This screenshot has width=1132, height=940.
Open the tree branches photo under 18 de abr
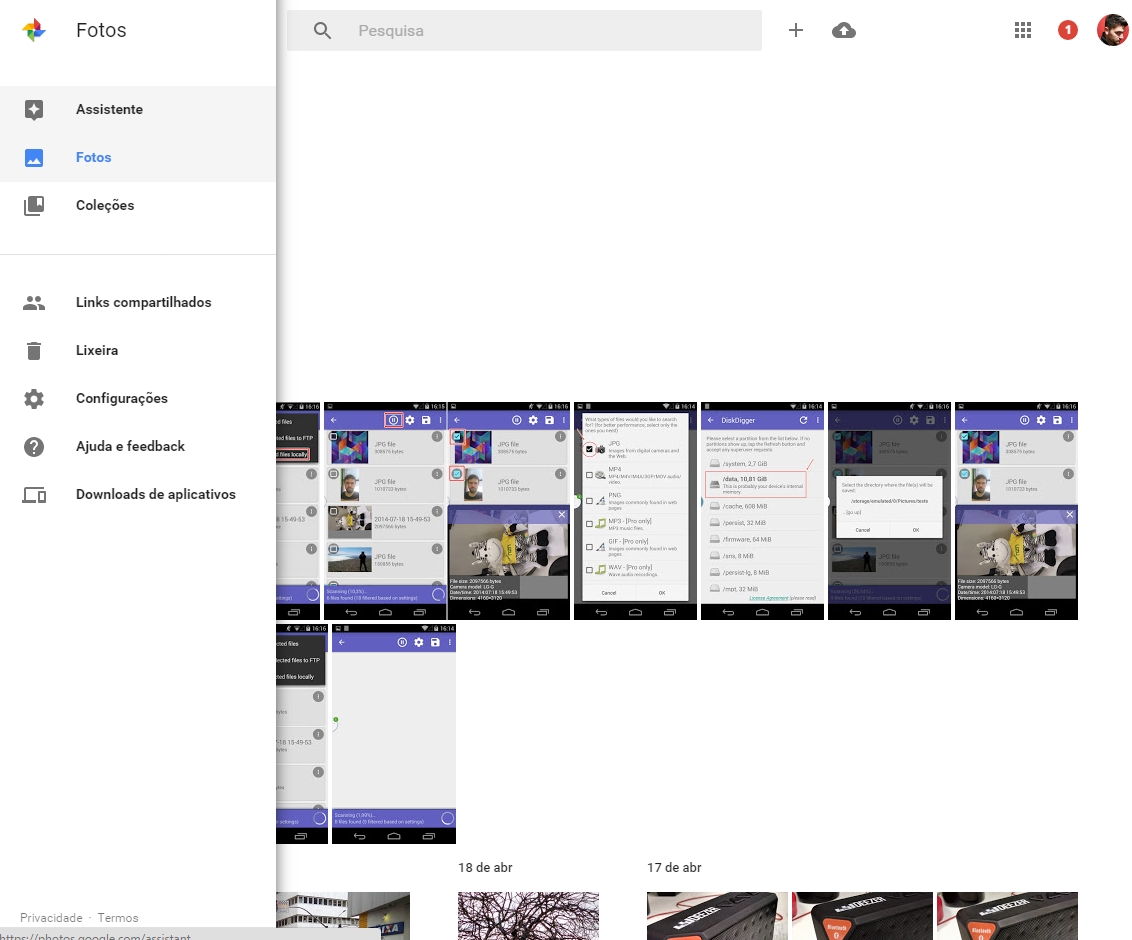pos(528,915)
